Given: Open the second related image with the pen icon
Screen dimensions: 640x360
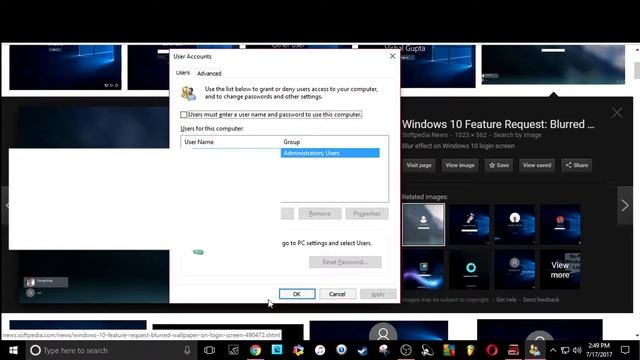Looking at the screenshot, I should point(469,225).
